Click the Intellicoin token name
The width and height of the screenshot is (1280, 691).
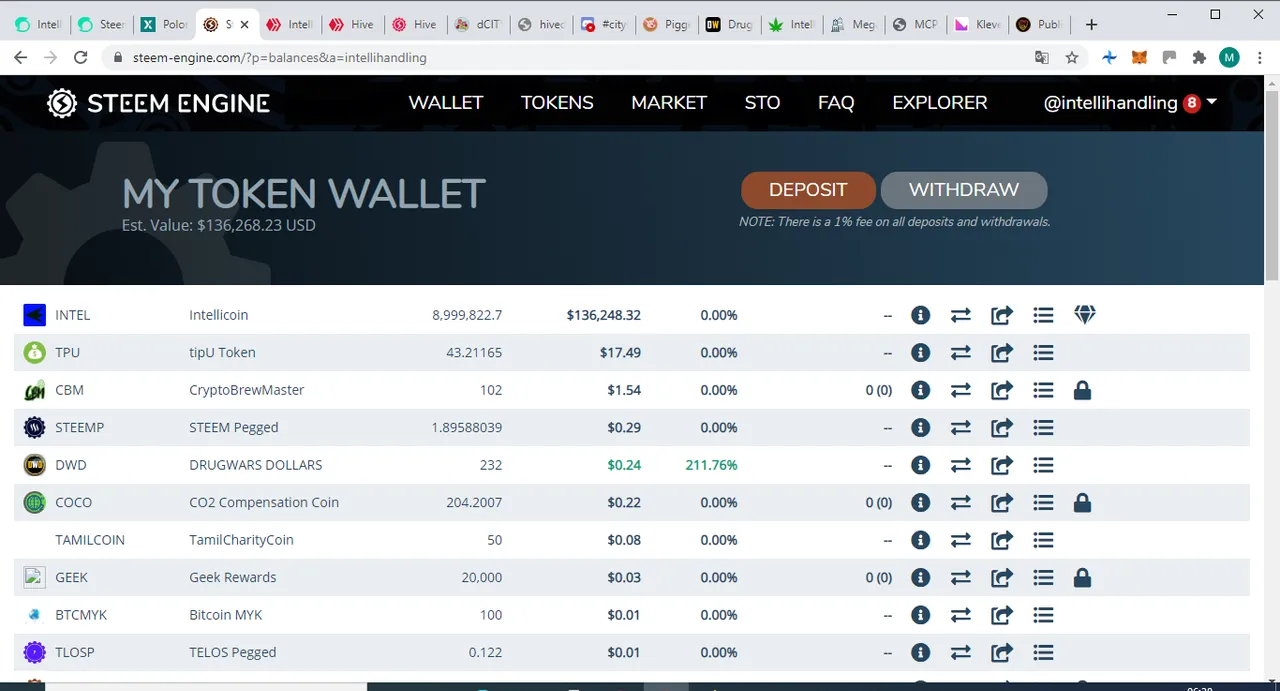tap(219, 315)
